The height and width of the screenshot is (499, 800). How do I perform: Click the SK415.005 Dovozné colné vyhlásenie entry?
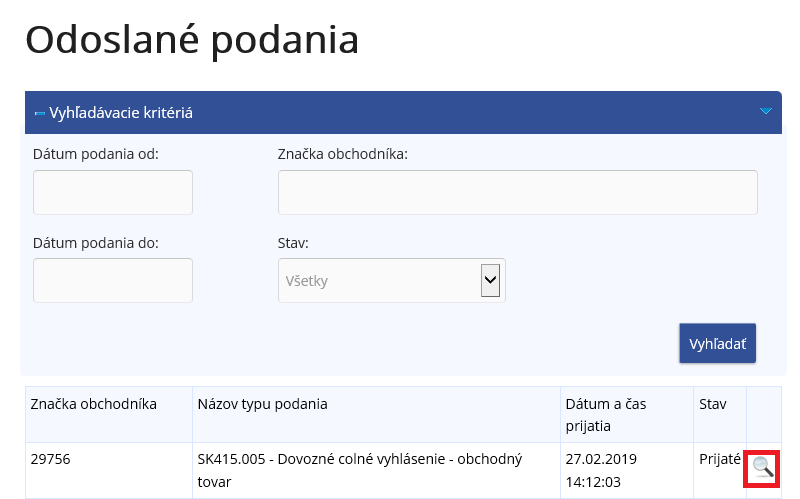coord(360,470)
